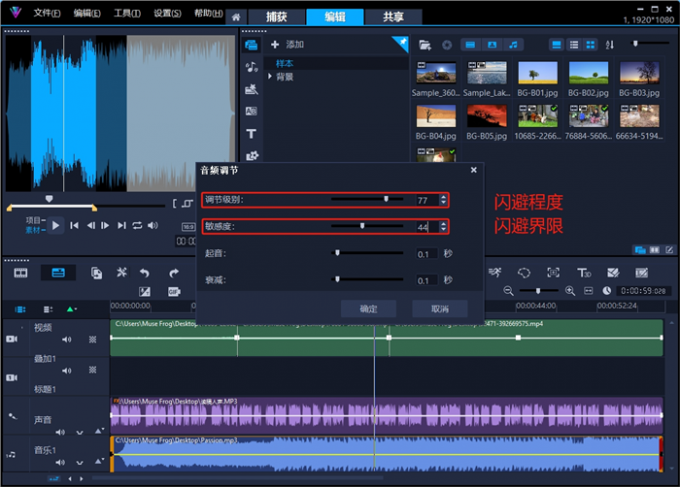Open the 工具 menu
Image resolution: width=680 pixels, height=487 pixels.
(x=127, y=13)
